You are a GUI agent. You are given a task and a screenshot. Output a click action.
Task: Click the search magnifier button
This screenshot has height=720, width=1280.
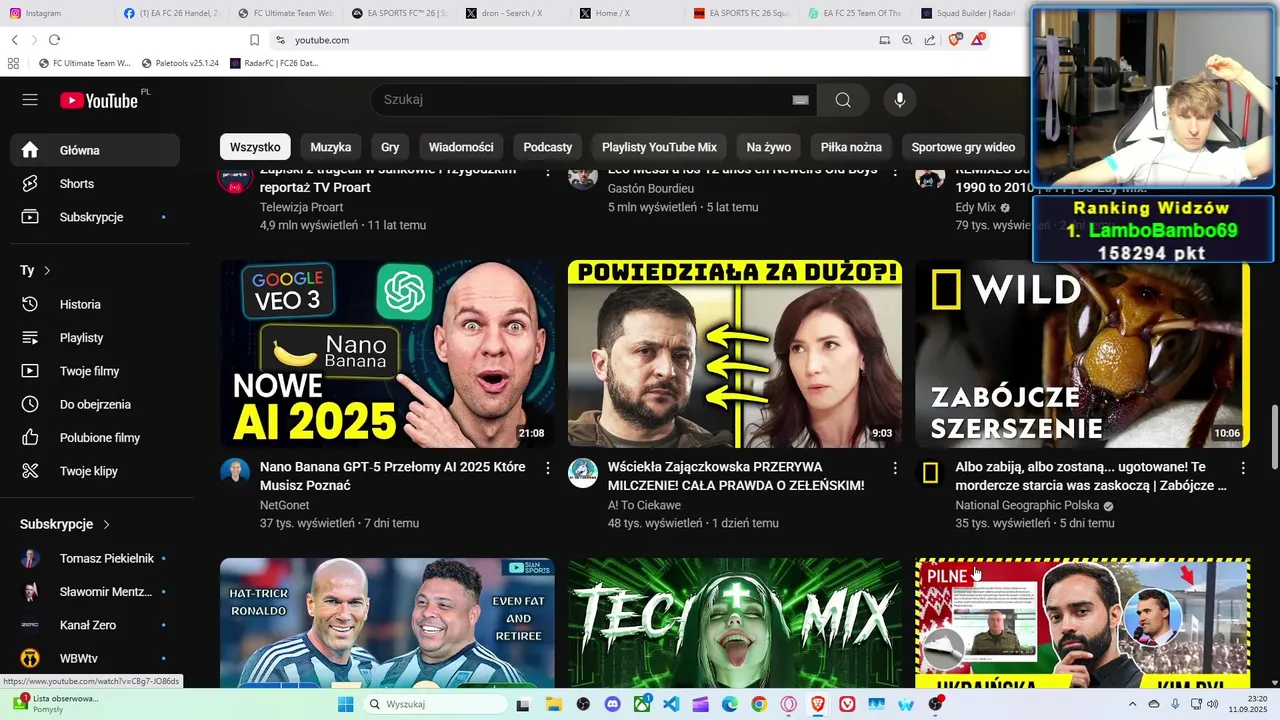843,100
